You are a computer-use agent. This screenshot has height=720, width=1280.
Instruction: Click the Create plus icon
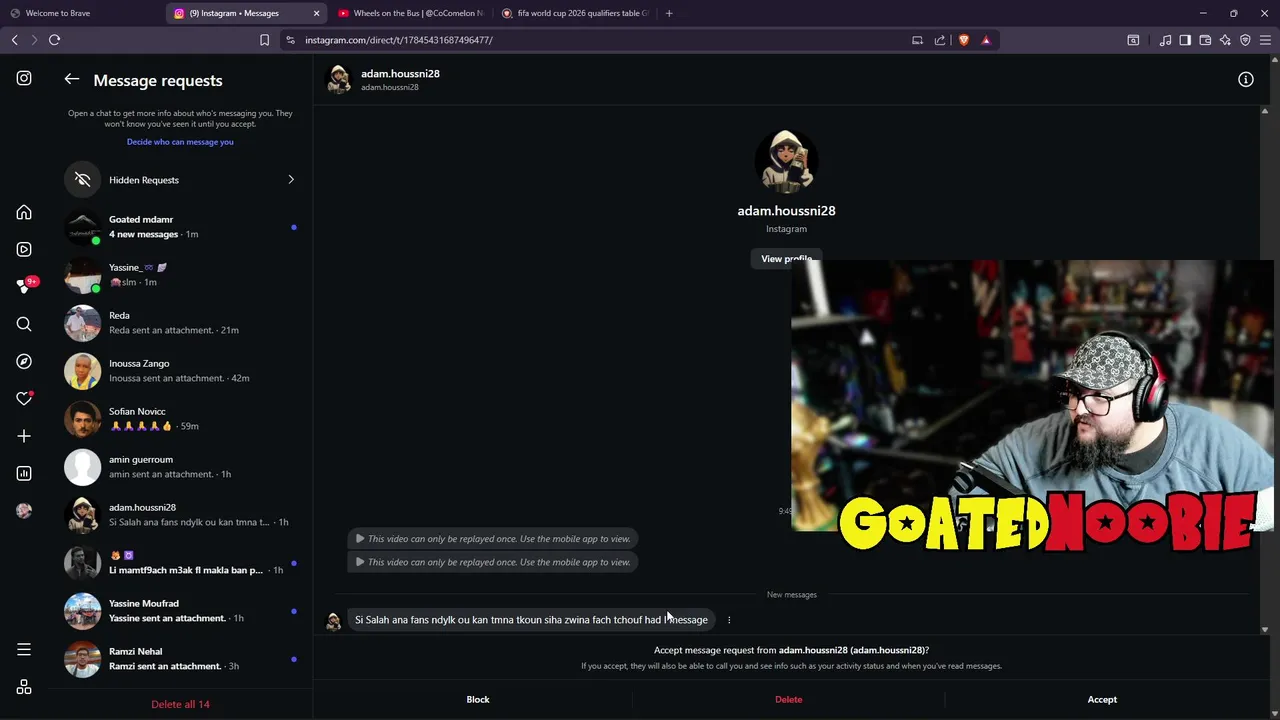pos(24,436)
